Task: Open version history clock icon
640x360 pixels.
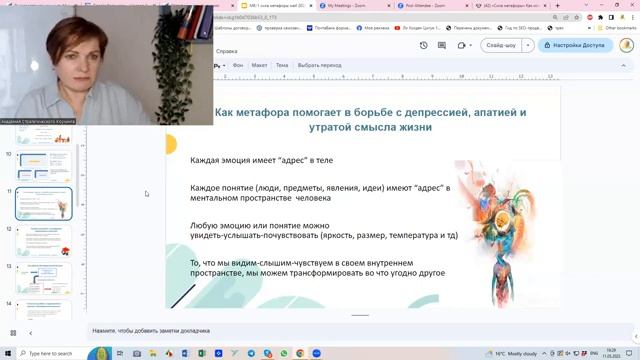Action: click(x=424, y=45)
